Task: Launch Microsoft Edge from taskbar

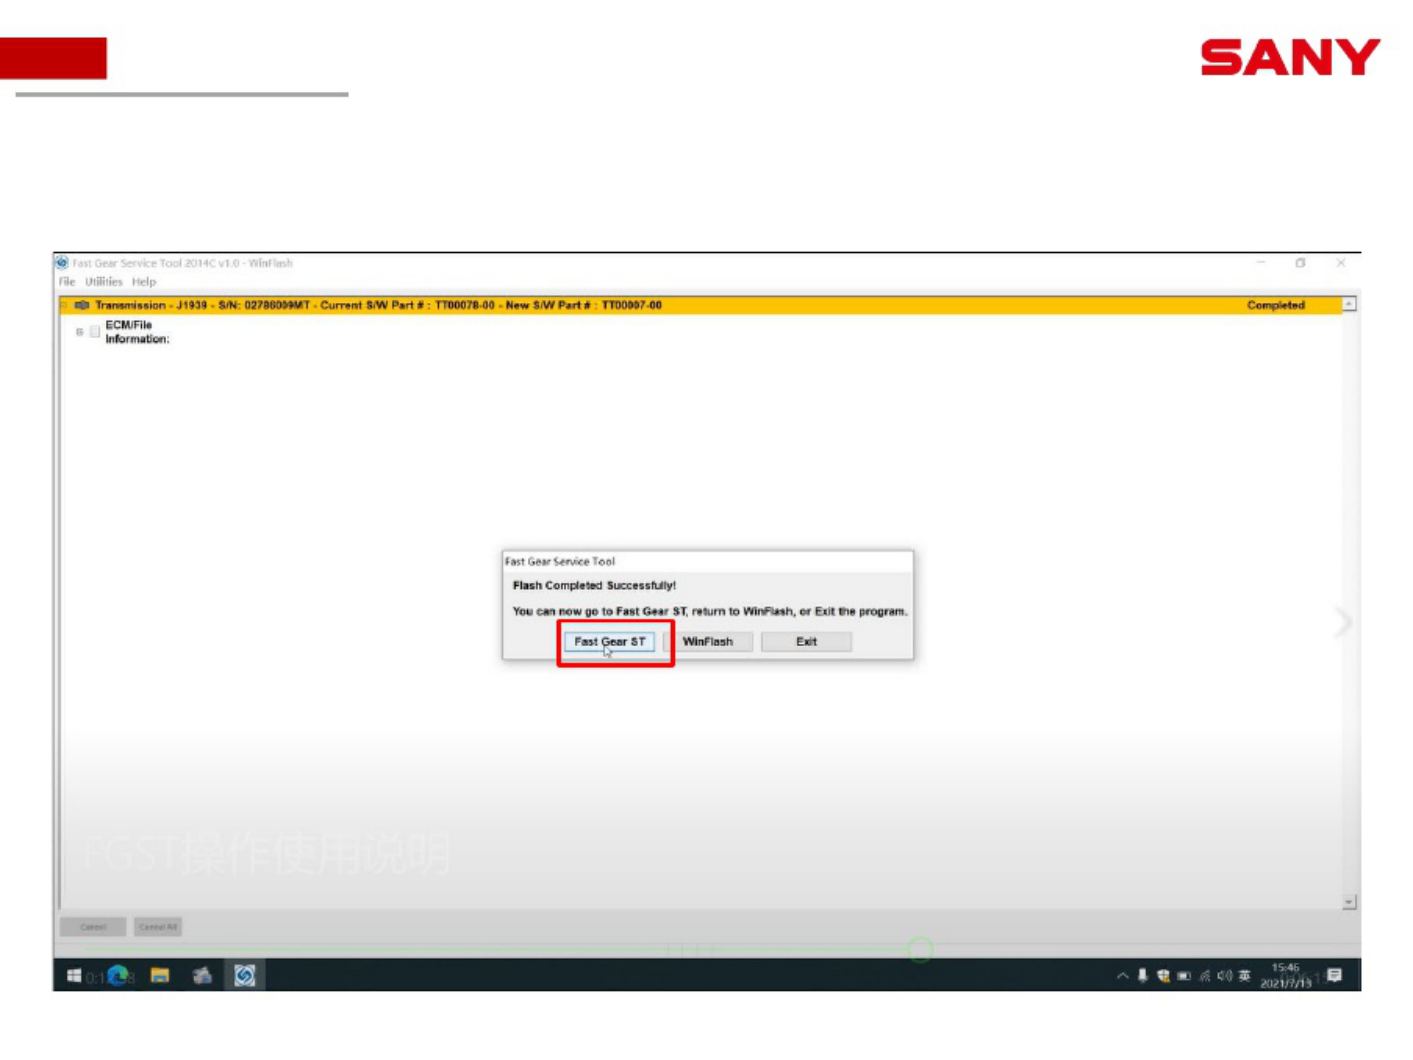Action: [118, 975]
